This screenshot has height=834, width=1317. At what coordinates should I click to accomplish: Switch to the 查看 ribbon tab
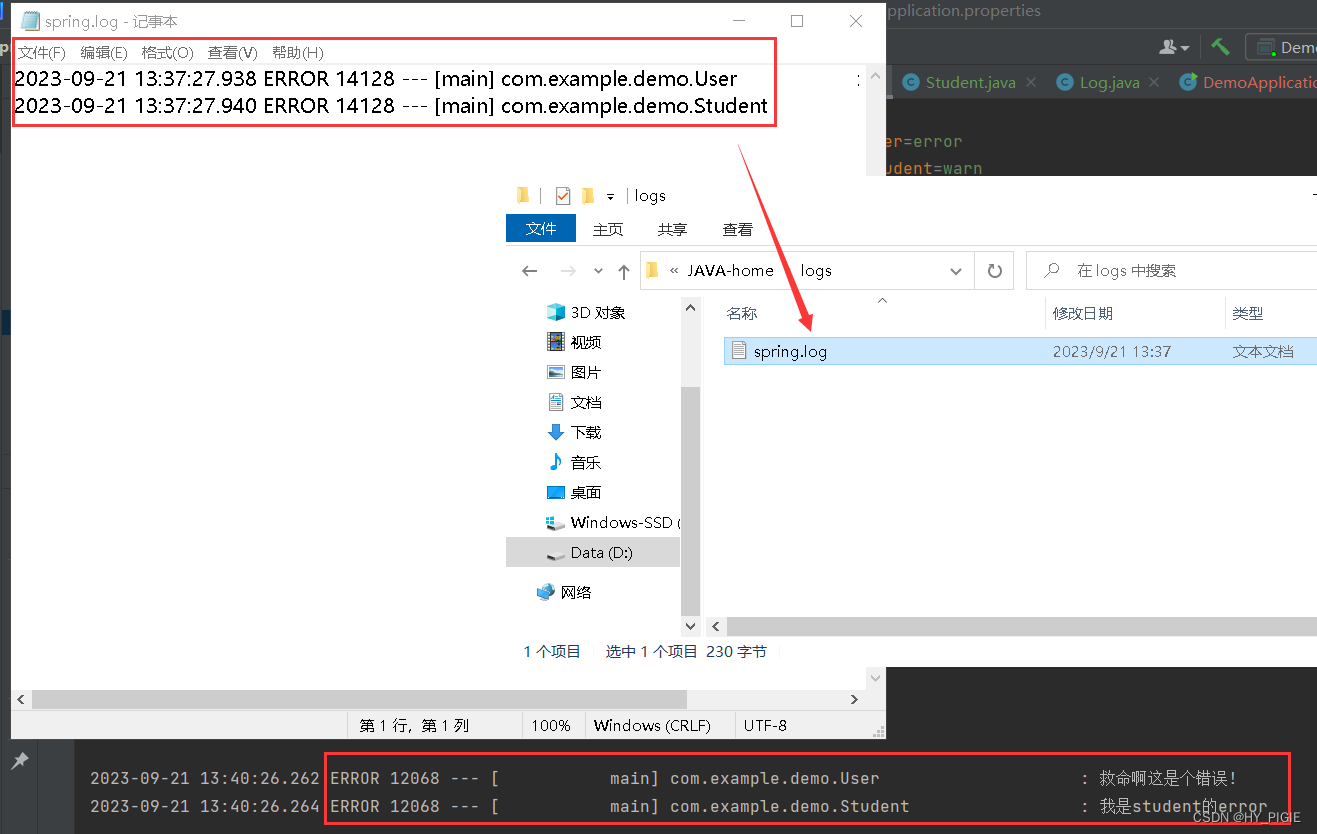[736, 228]
